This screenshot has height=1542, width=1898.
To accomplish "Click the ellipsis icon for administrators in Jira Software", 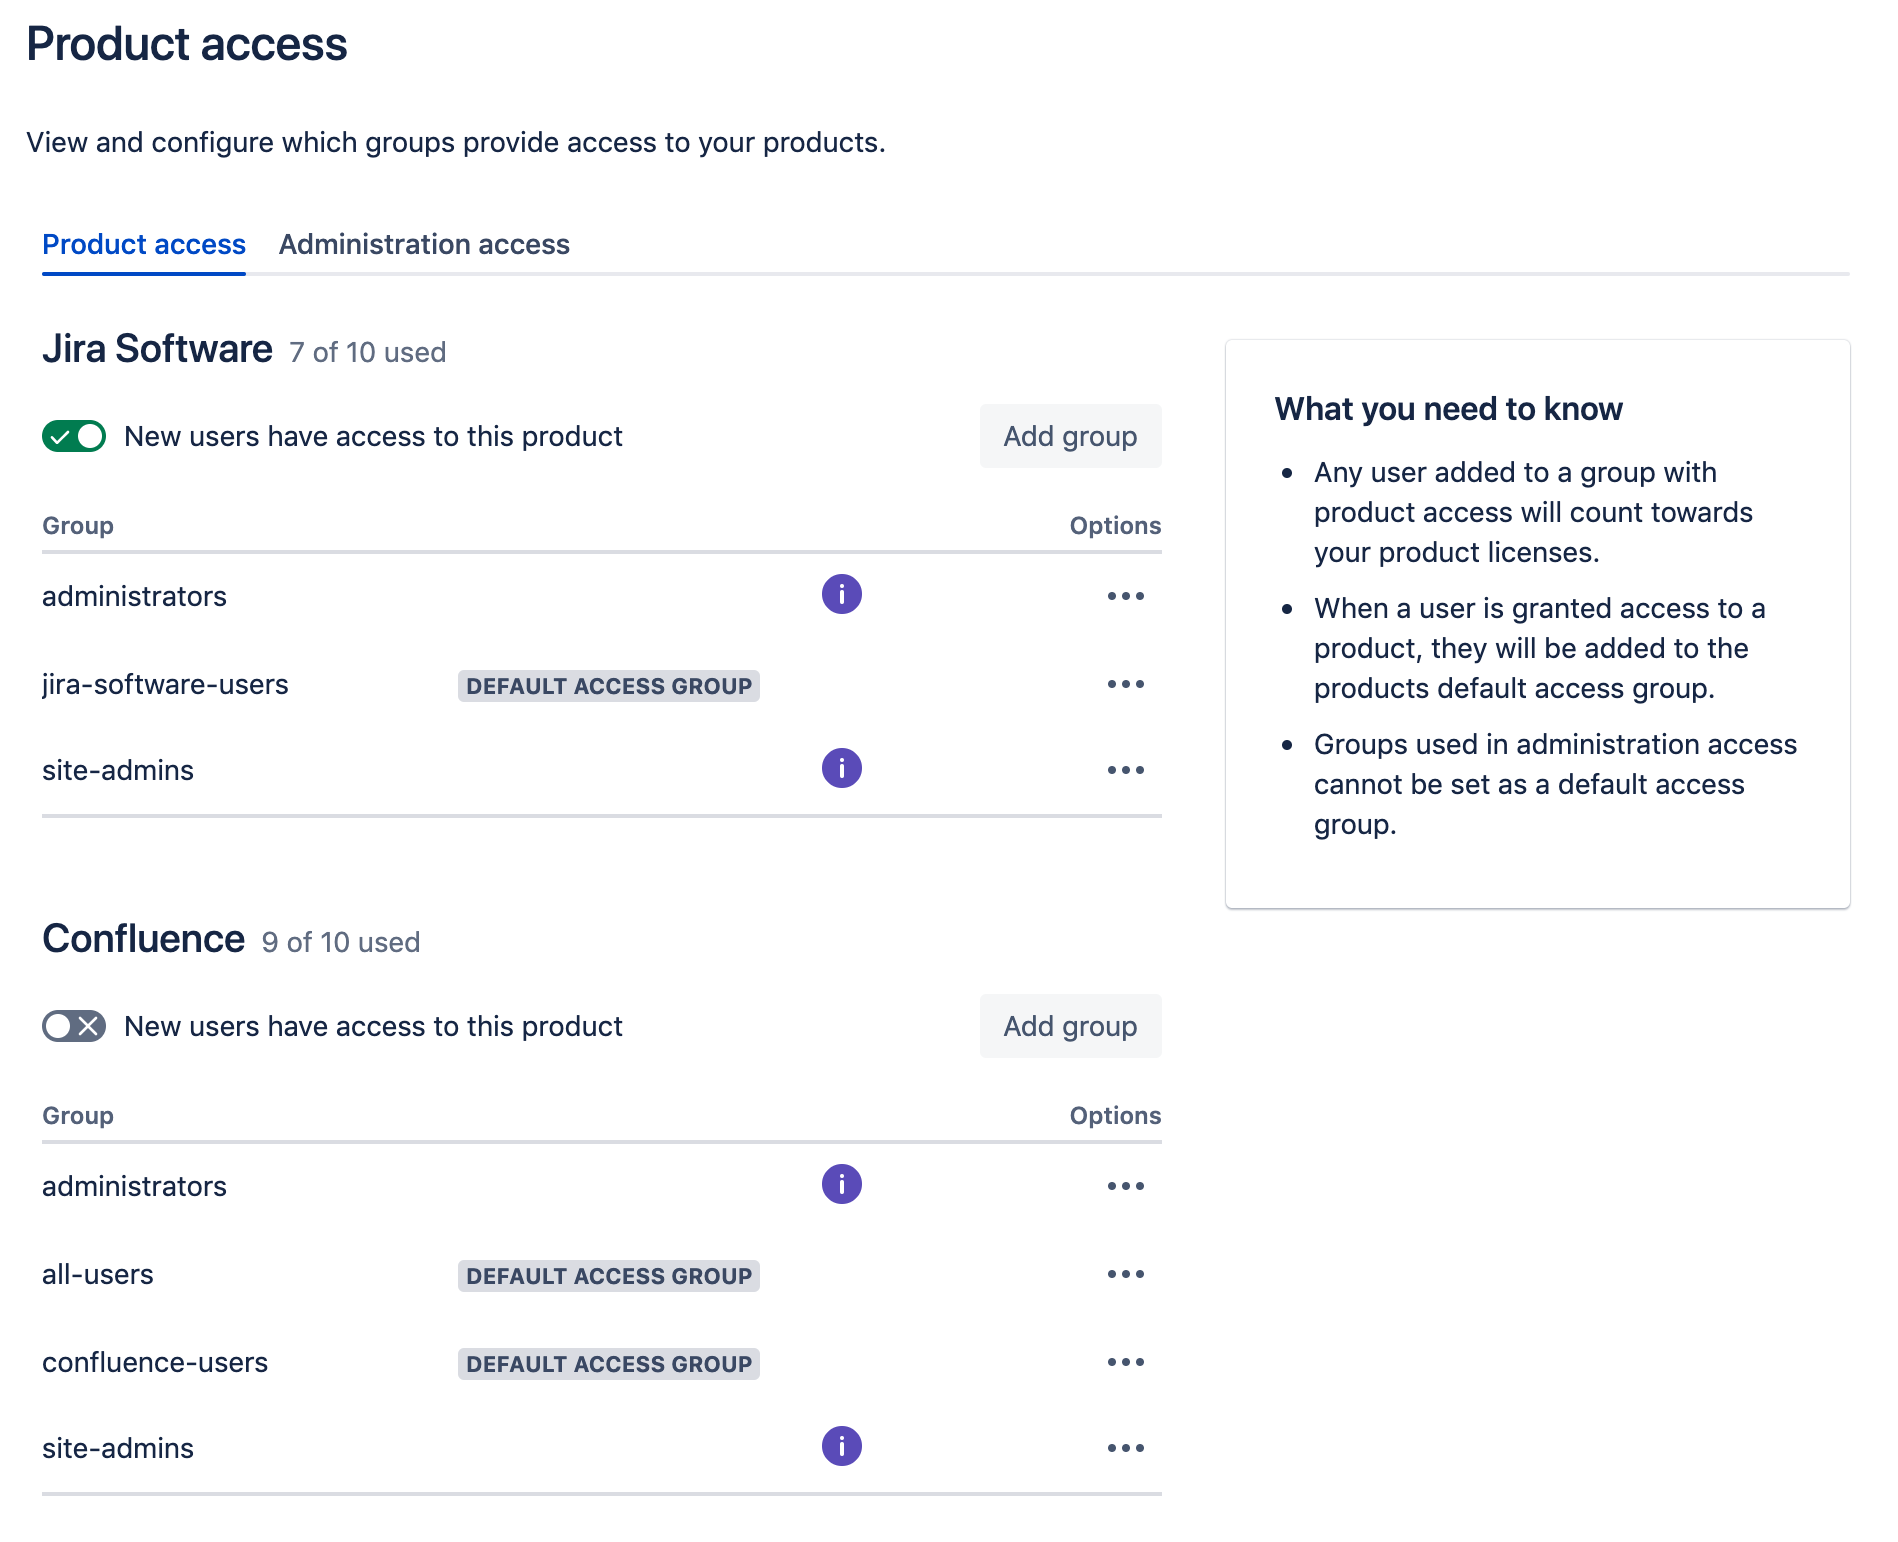I will coord(1126,596).
